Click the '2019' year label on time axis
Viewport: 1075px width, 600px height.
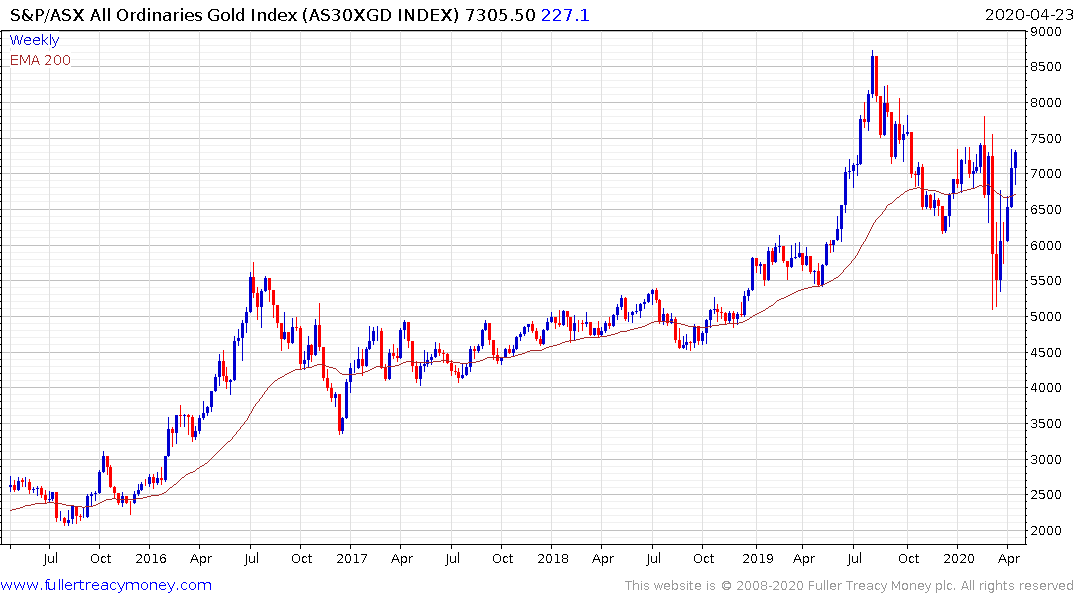757,559
